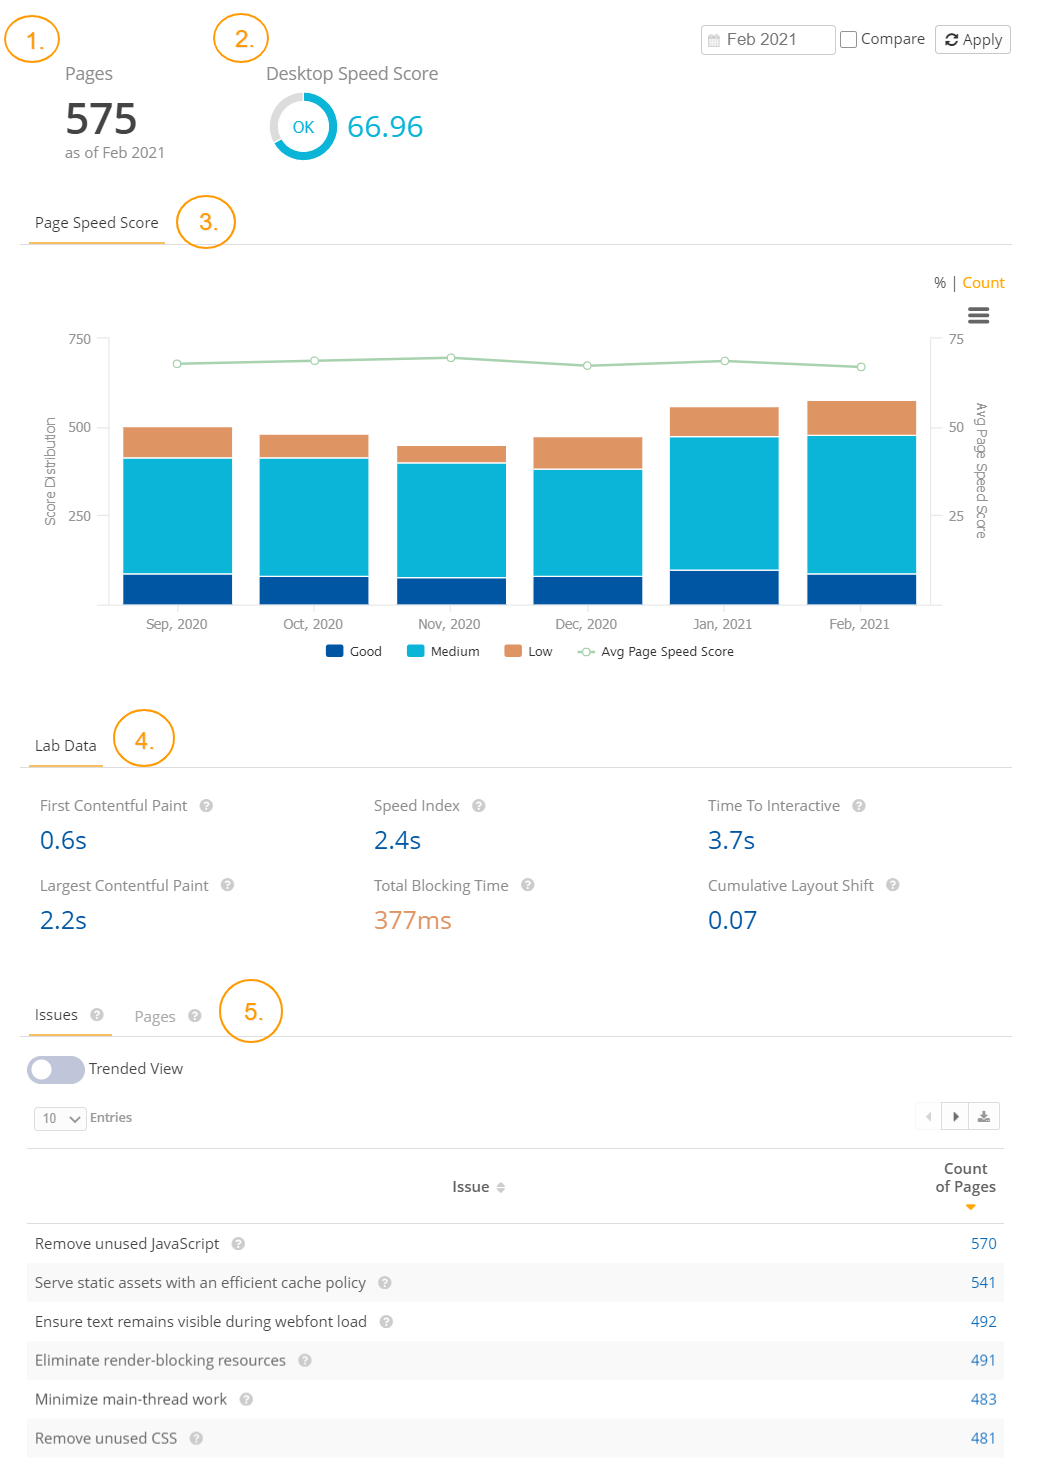Viewport: 1039px width, 1460px height.
Task: Toggle Count of Pages sort direction
Action: [969, 1207]
